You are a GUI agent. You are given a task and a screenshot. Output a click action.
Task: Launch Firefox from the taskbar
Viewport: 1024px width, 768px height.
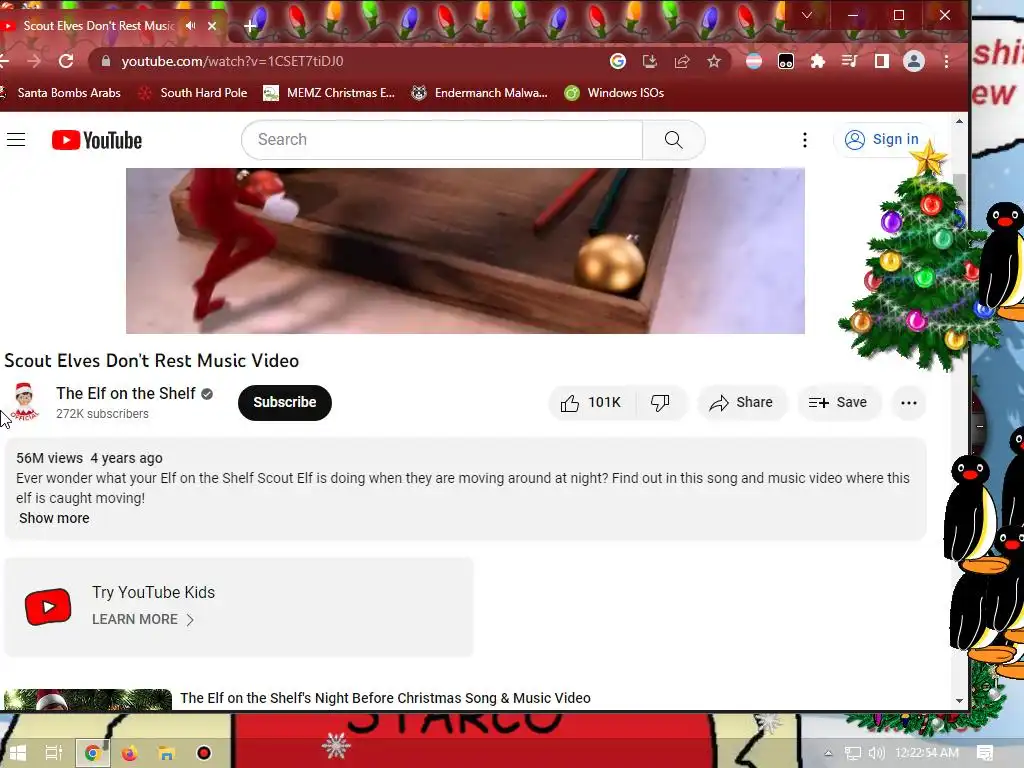tap(129, 753)
